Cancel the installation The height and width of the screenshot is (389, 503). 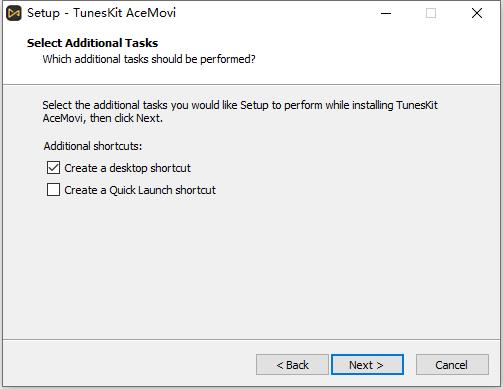coord(452,365)
